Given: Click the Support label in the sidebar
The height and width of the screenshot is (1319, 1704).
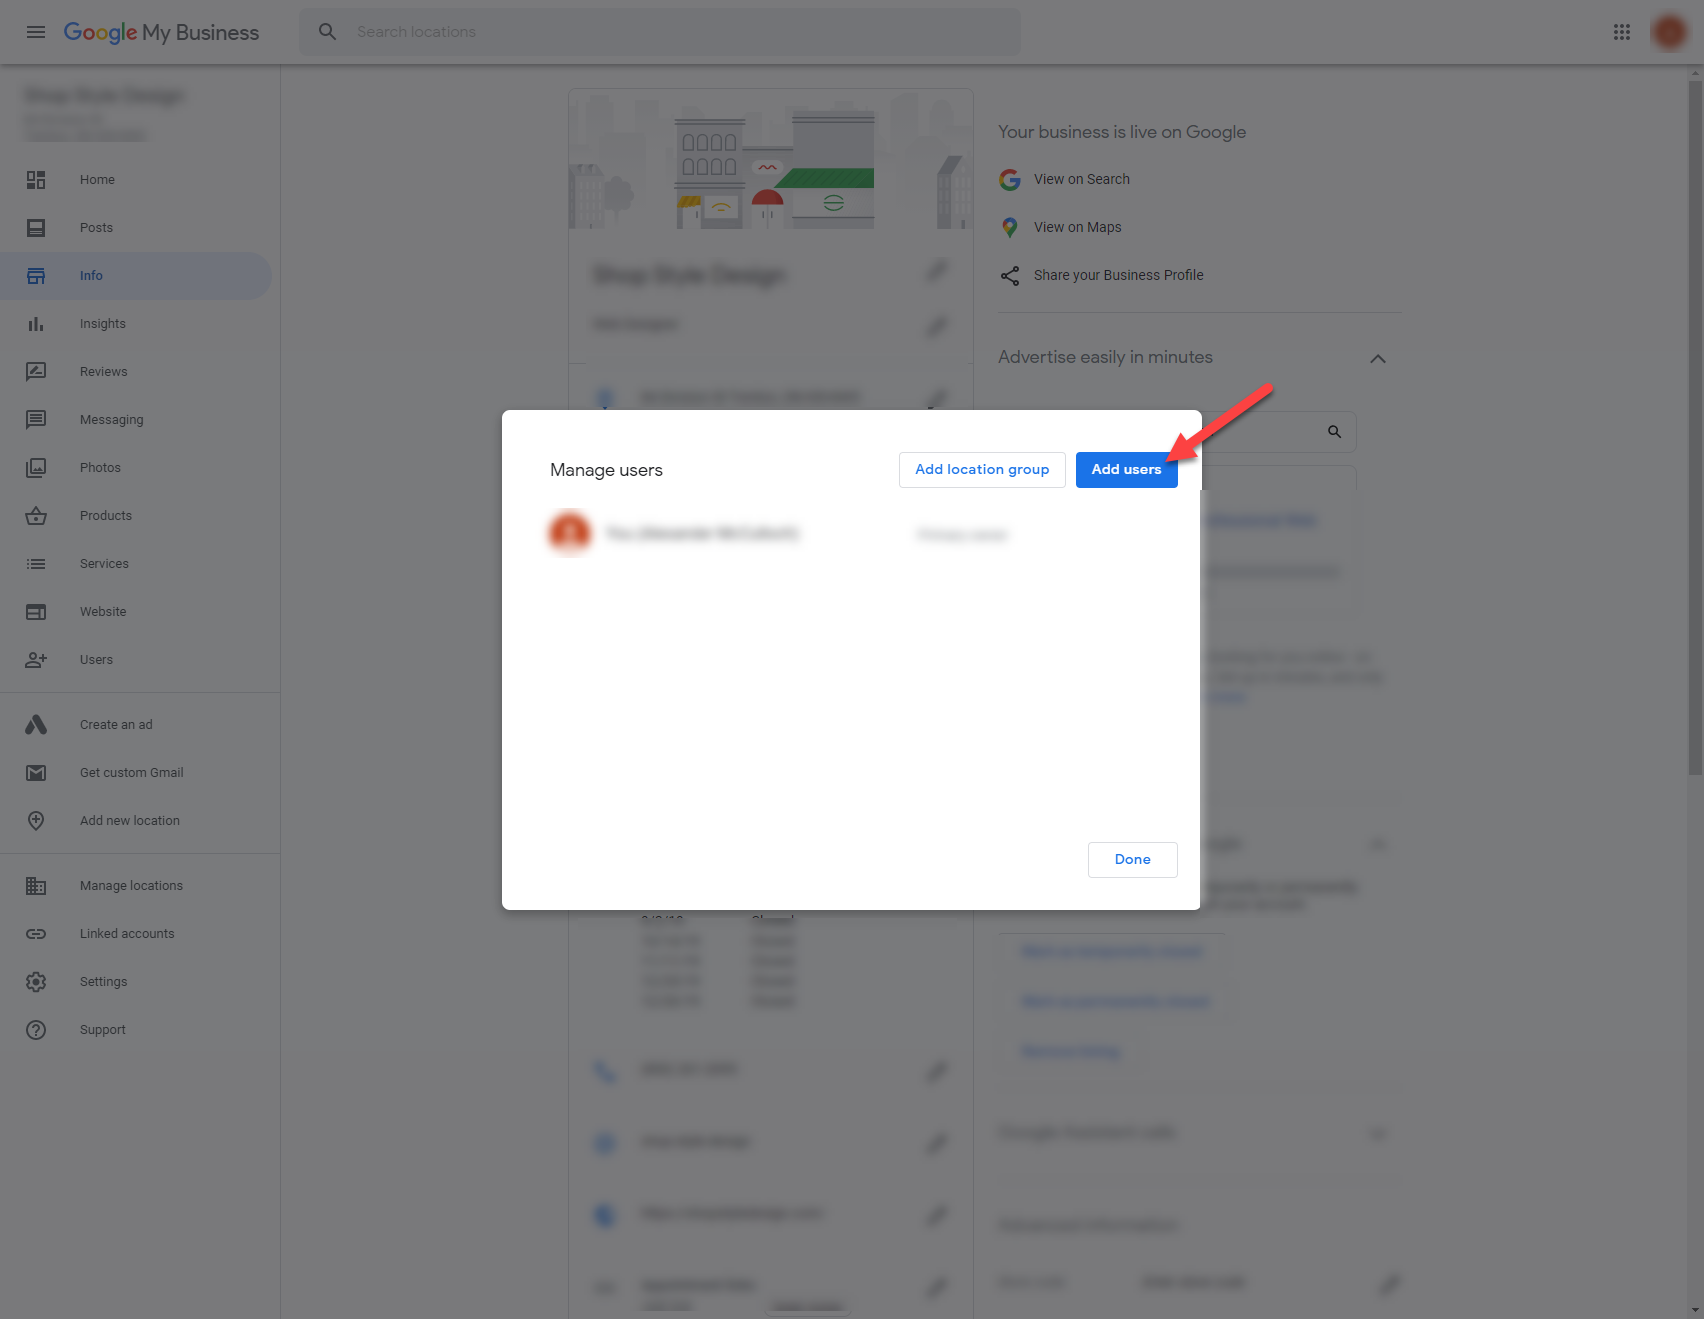Looking at the screenshot, I should click(x=103, y=1030).
